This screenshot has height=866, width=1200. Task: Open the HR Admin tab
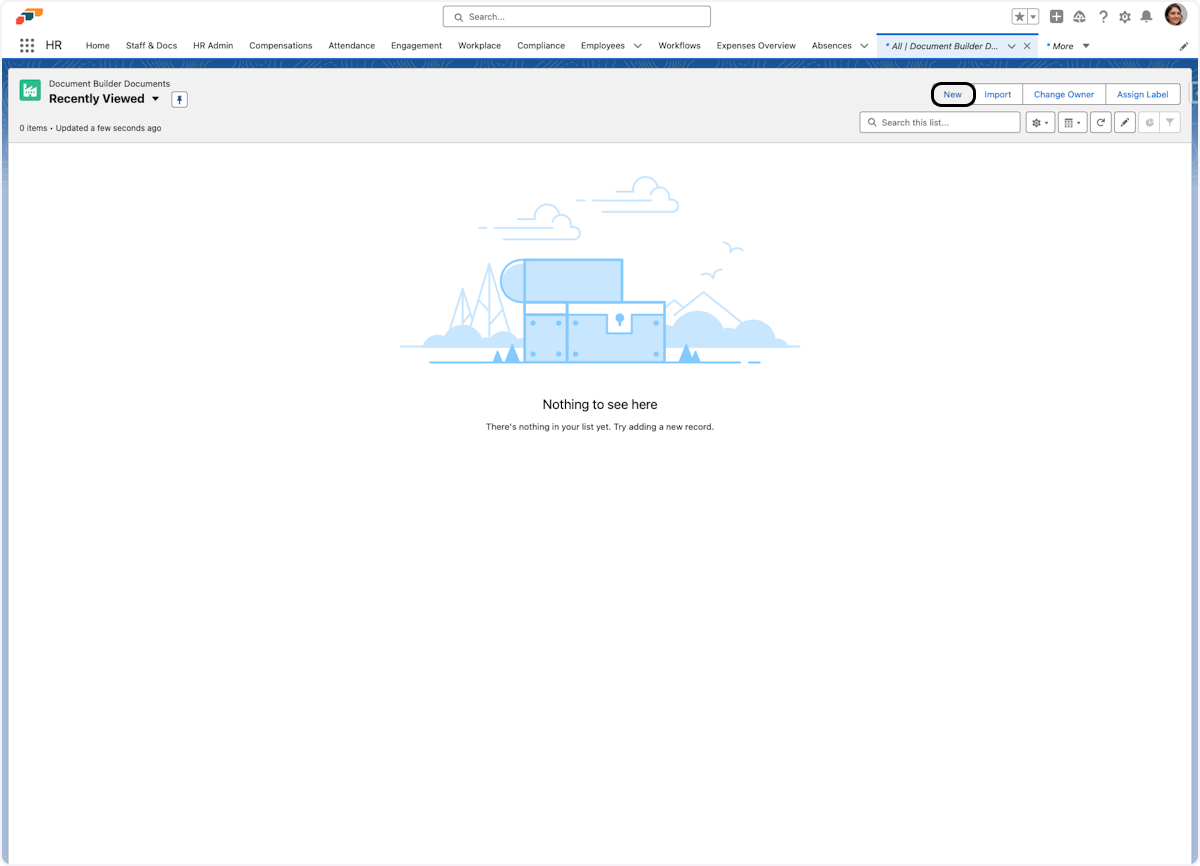pyautogui.click(x=212, y=45)
